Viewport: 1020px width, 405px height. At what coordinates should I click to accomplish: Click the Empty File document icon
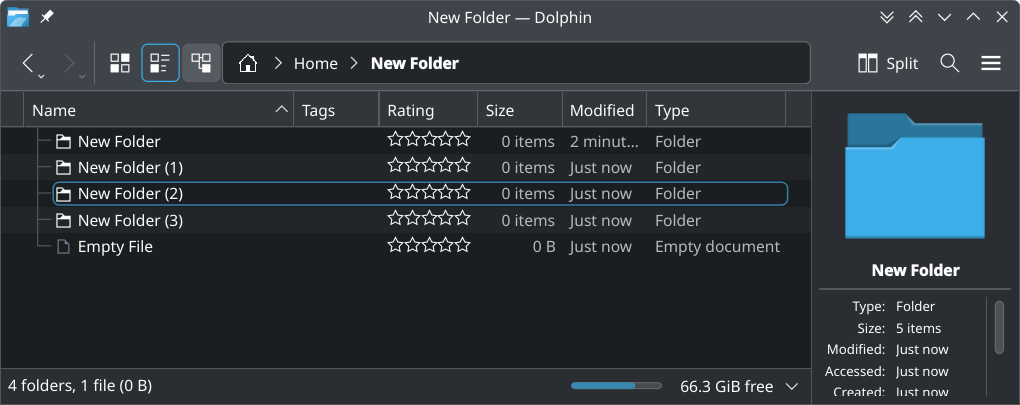(x=63, y=246)
